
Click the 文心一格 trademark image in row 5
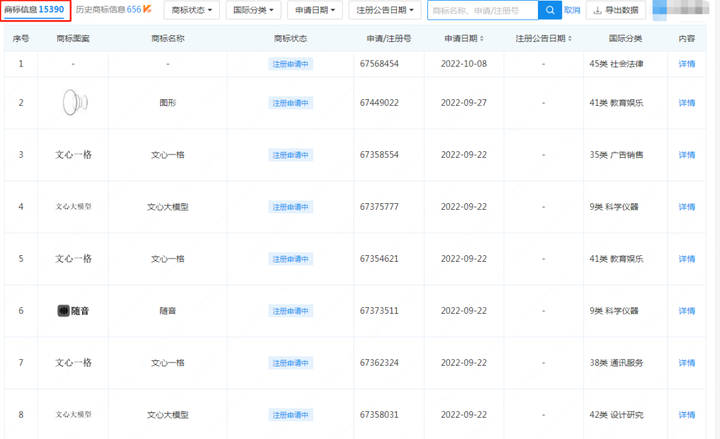[x=73, y=259]
